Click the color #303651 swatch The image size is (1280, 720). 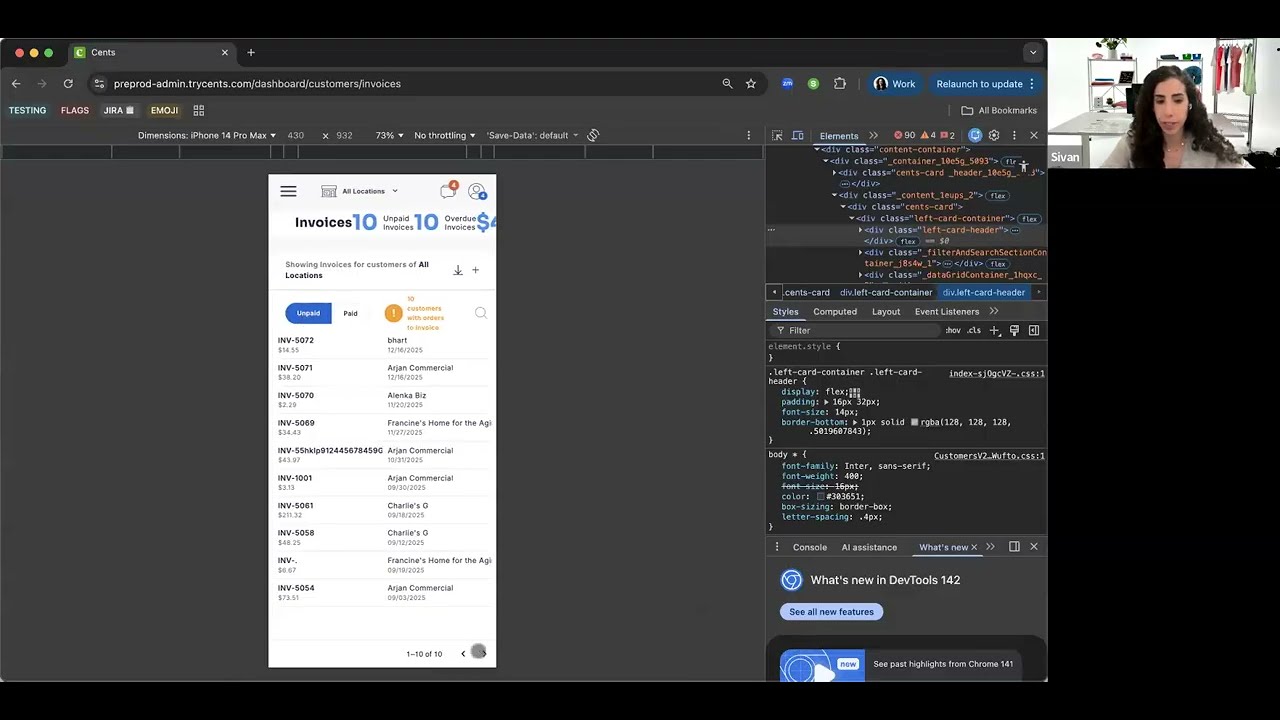click(821, 497)
